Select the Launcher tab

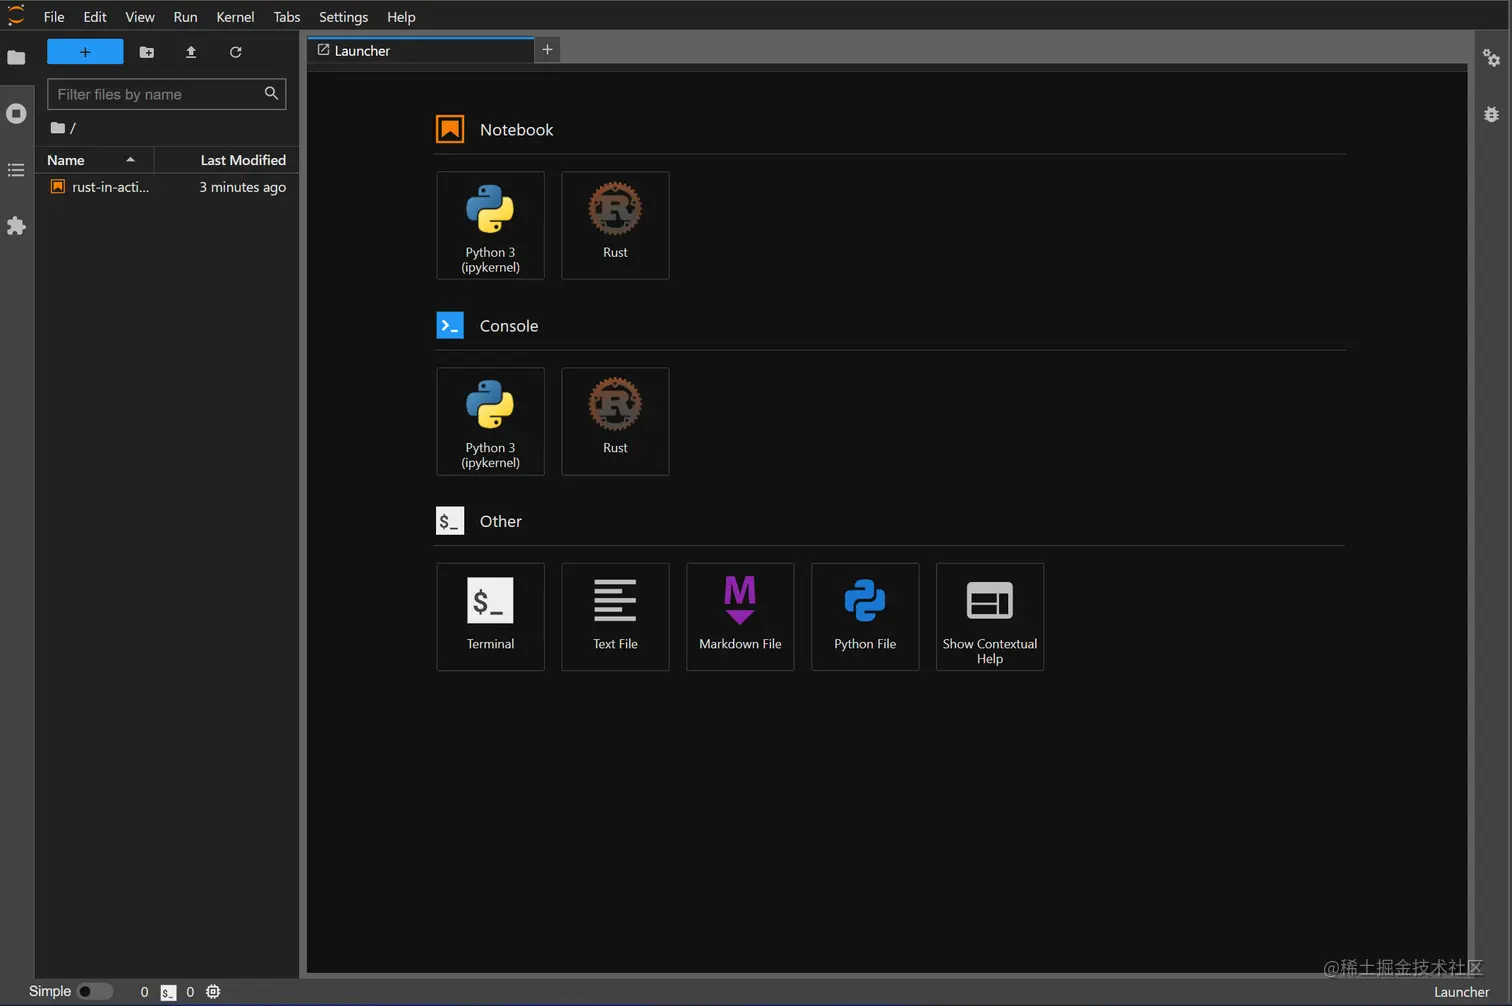pos(420,51)
